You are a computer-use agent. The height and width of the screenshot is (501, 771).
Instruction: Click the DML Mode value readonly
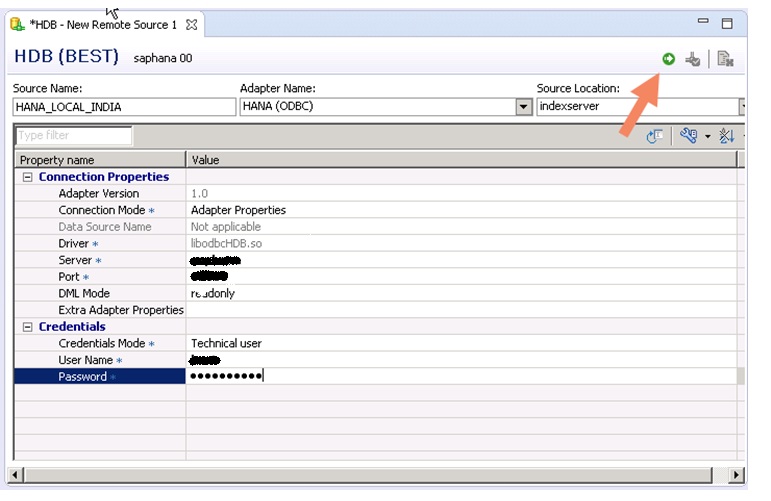tap(213, 294)
